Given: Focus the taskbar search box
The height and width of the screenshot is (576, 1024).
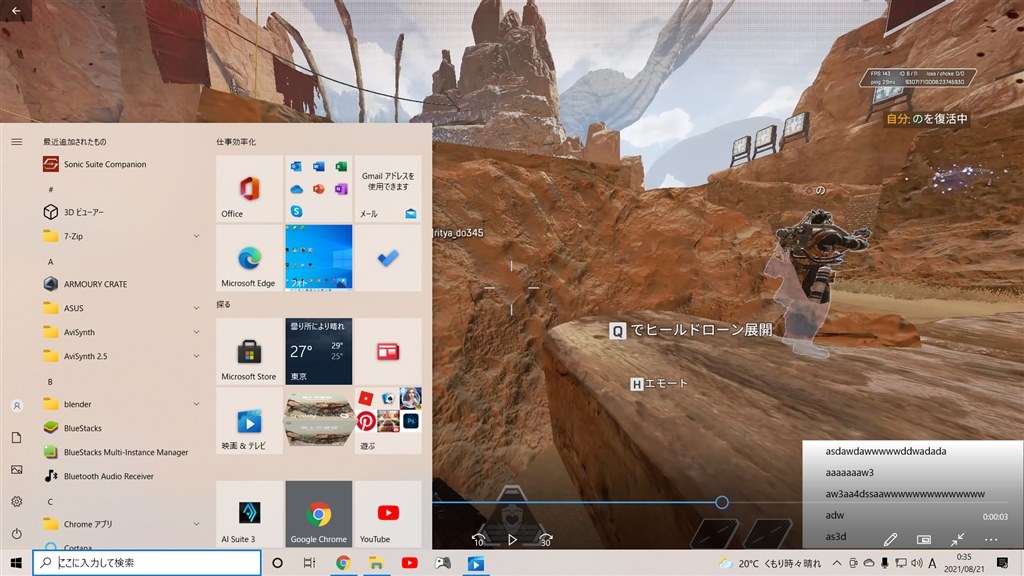Looking at the screenshot, I should (x=147, y=562).
